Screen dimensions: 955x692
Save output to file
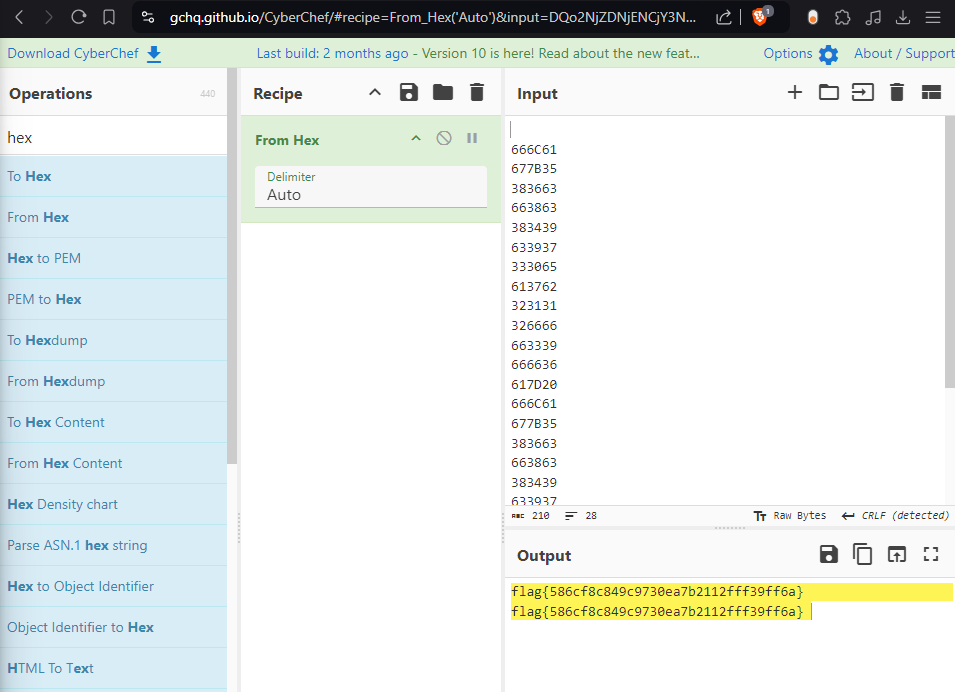[828, 554]
